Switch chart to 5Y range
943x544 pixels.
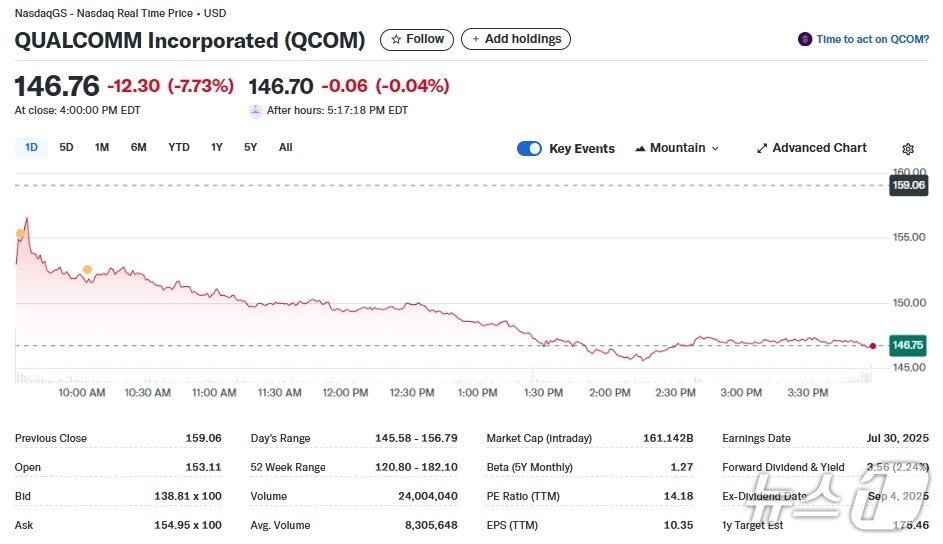[x=250, y=147]
